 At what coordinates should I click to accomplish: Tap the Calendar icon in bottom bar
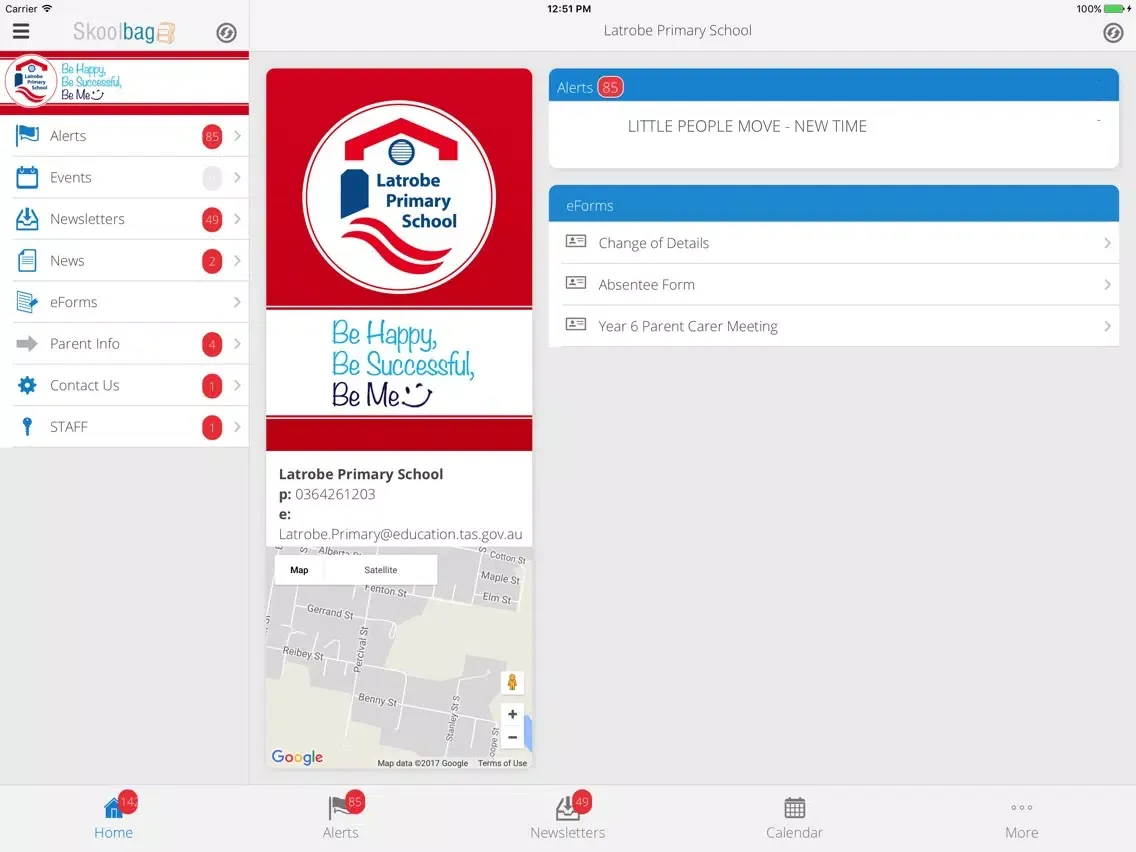(x=795, y=808)
